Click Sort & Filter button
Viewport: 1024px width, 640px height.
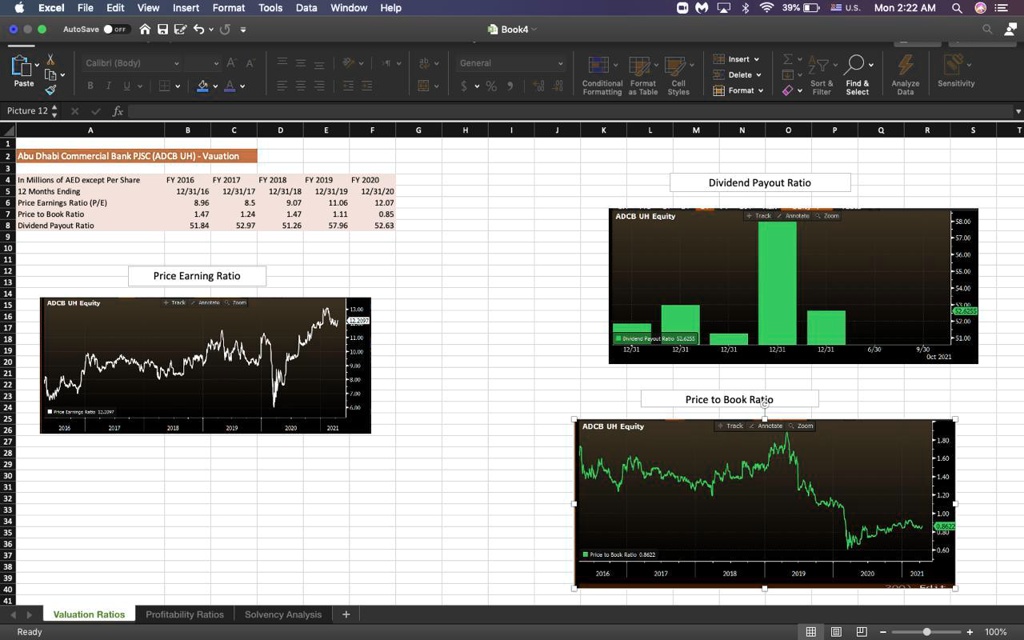(x=821, y=76)
